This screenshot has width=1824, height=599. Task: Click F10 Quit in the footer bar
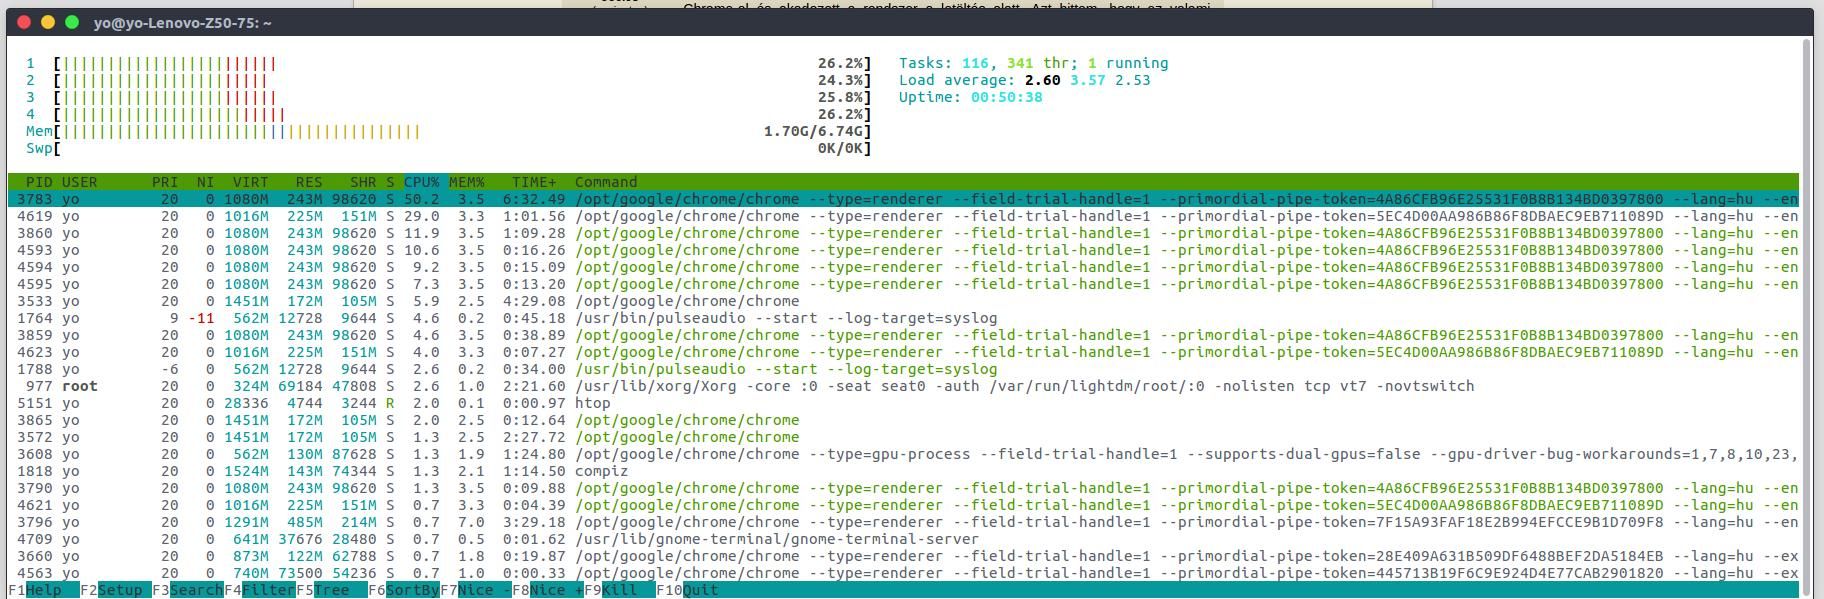pyautogui.click(x=687, y=590)
